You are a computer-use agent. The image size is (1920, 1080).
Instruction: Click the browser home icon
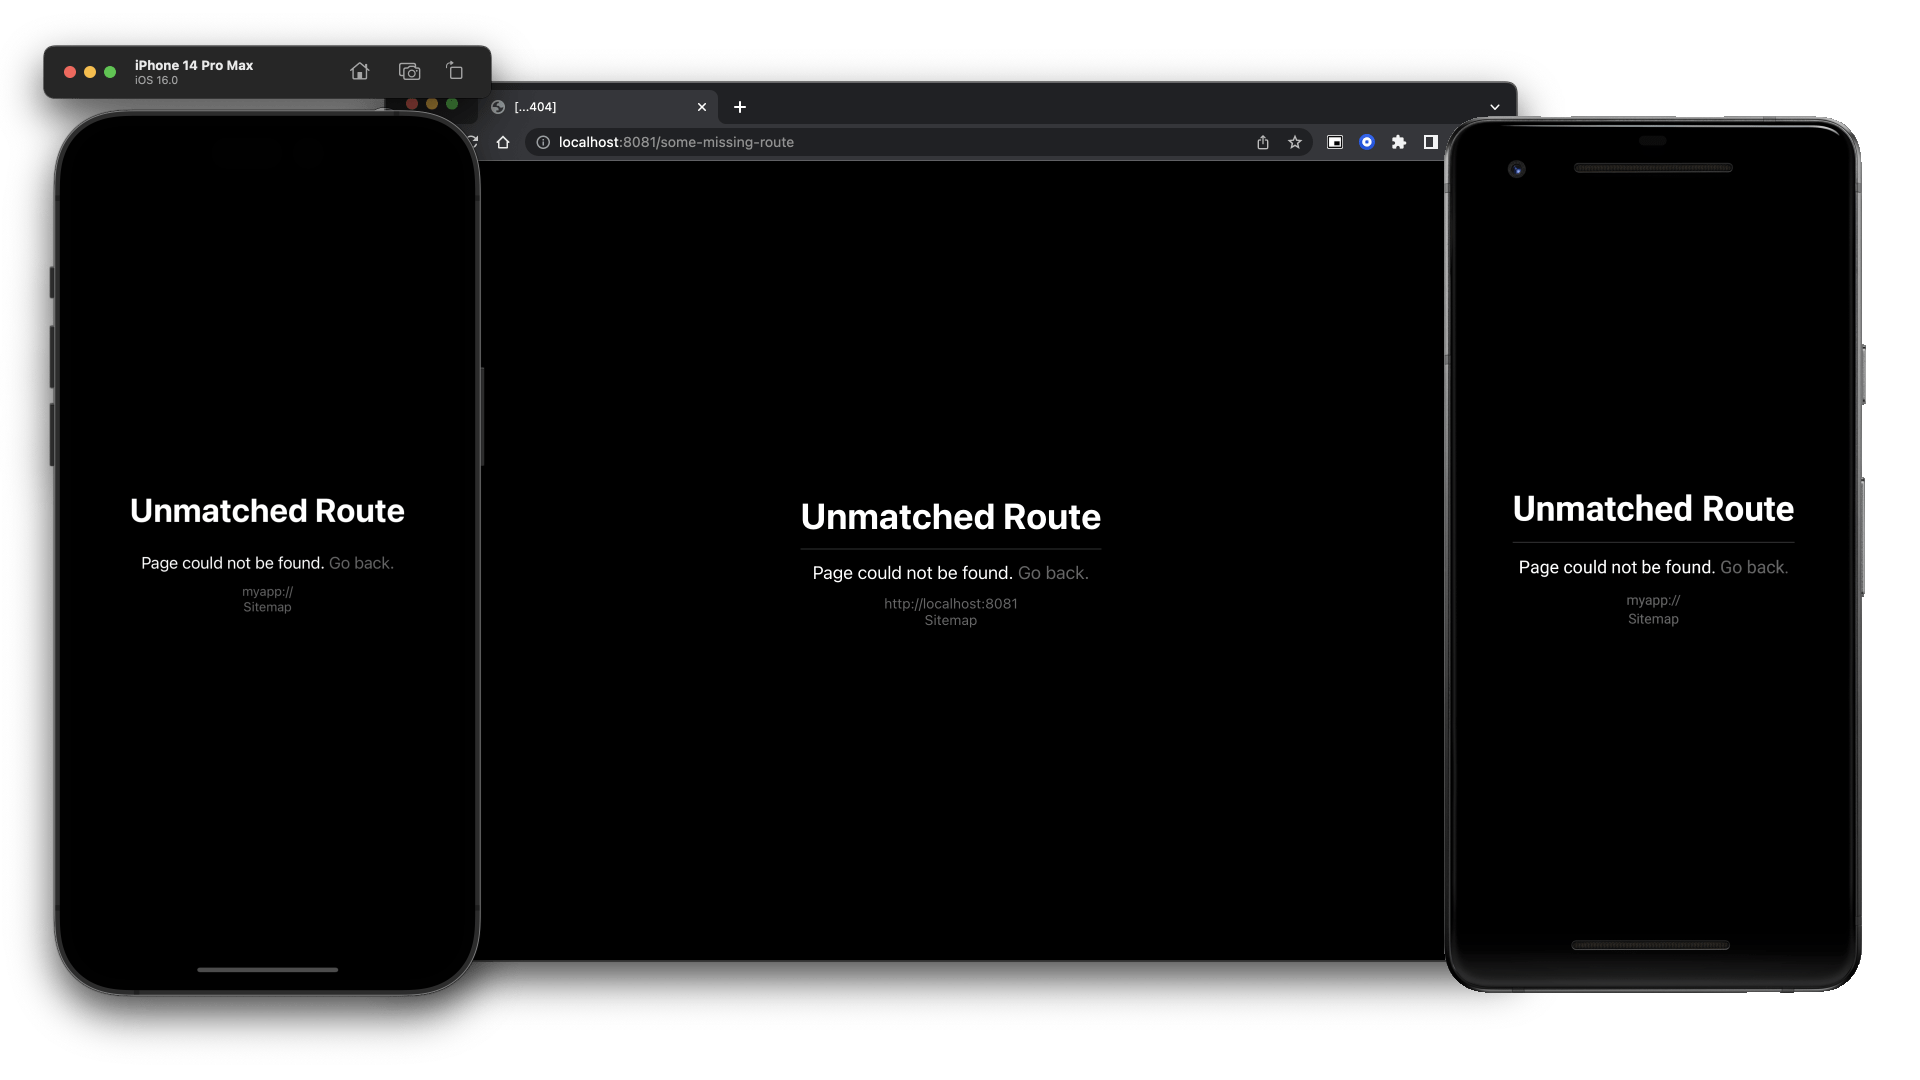click(503, 142)
